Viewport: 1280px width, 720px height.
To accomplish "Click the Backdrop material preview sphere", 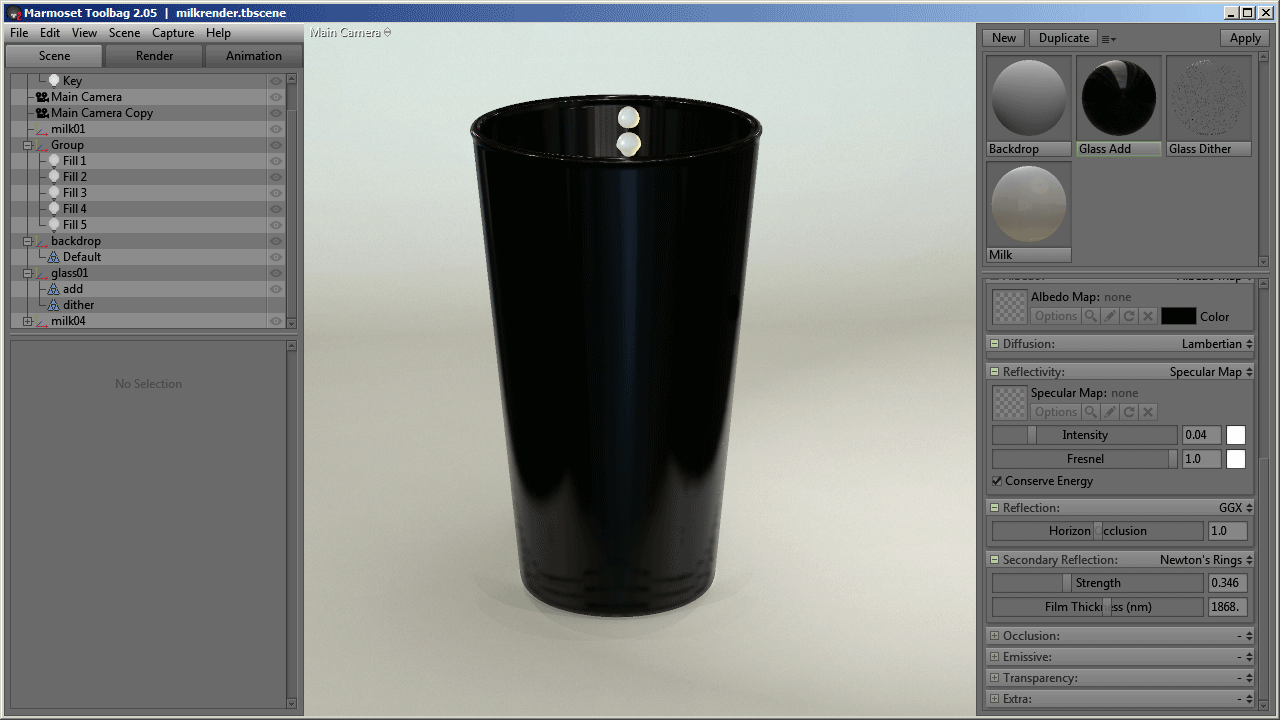I will coord(1027,97).
